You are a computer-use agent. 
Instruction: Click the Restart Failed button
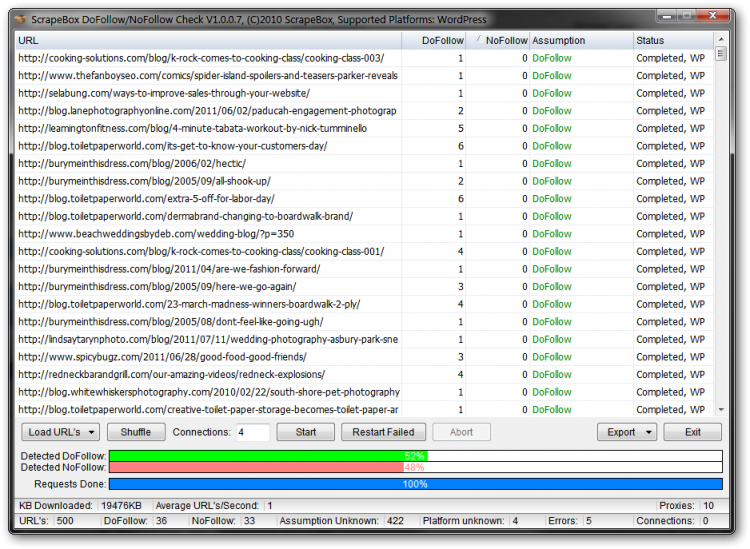(x=384, y=432)
